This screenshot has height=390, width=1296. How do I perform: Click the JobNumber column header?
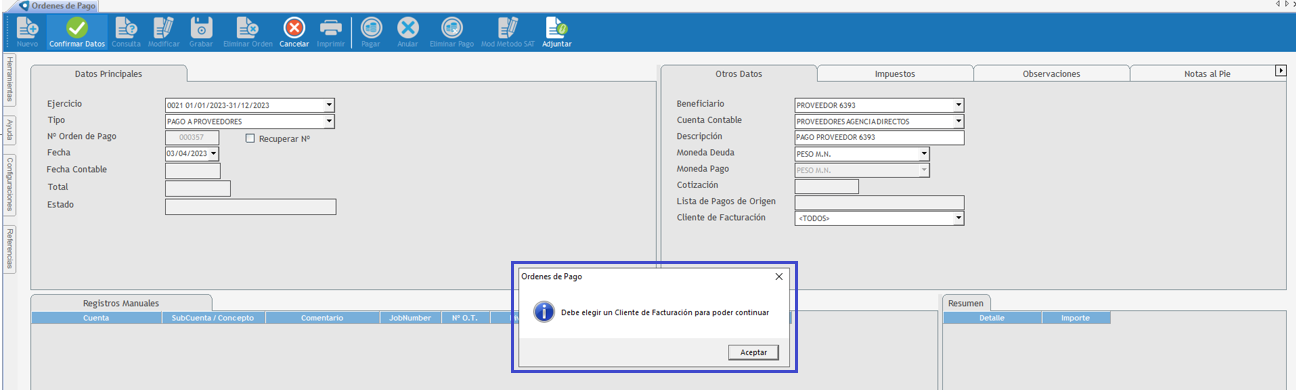pyautogui.click(x=409, y=318)
